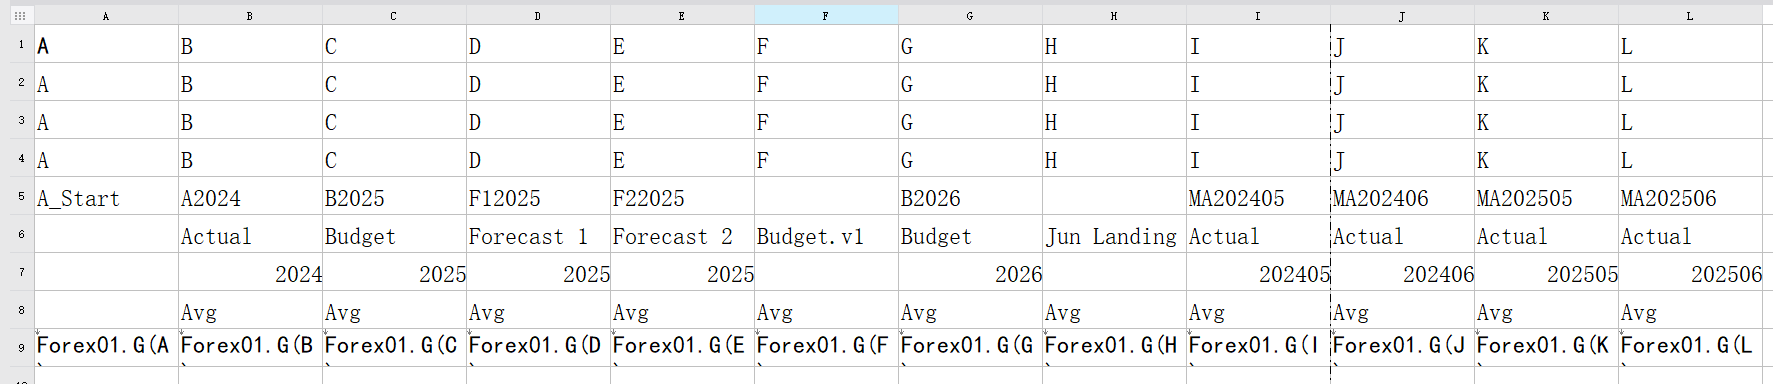Click cell containing B2026
The width and height of the screenshot is (1773, 384).
click(x=970, y=197)
